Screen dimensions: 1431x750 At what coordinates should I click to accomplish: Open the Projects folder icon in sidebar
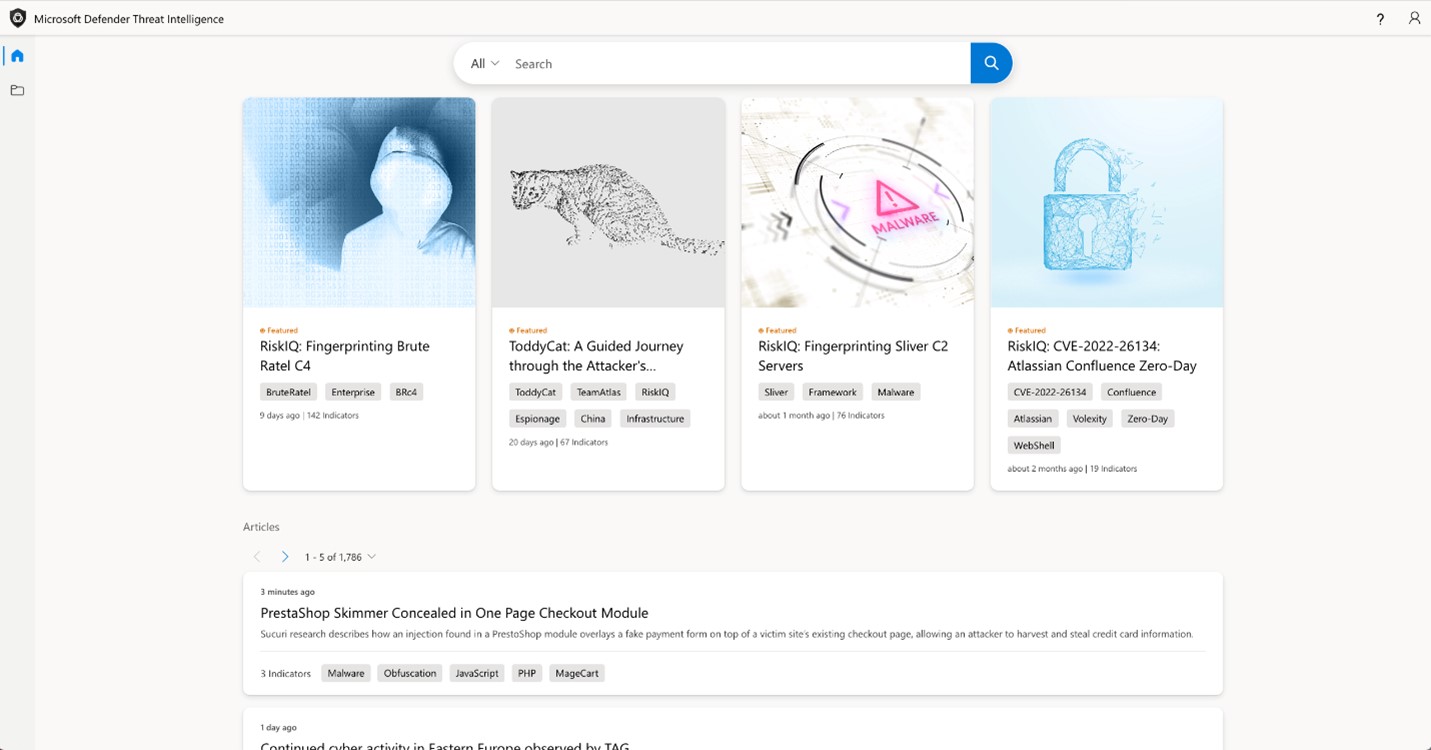point(16,90)
